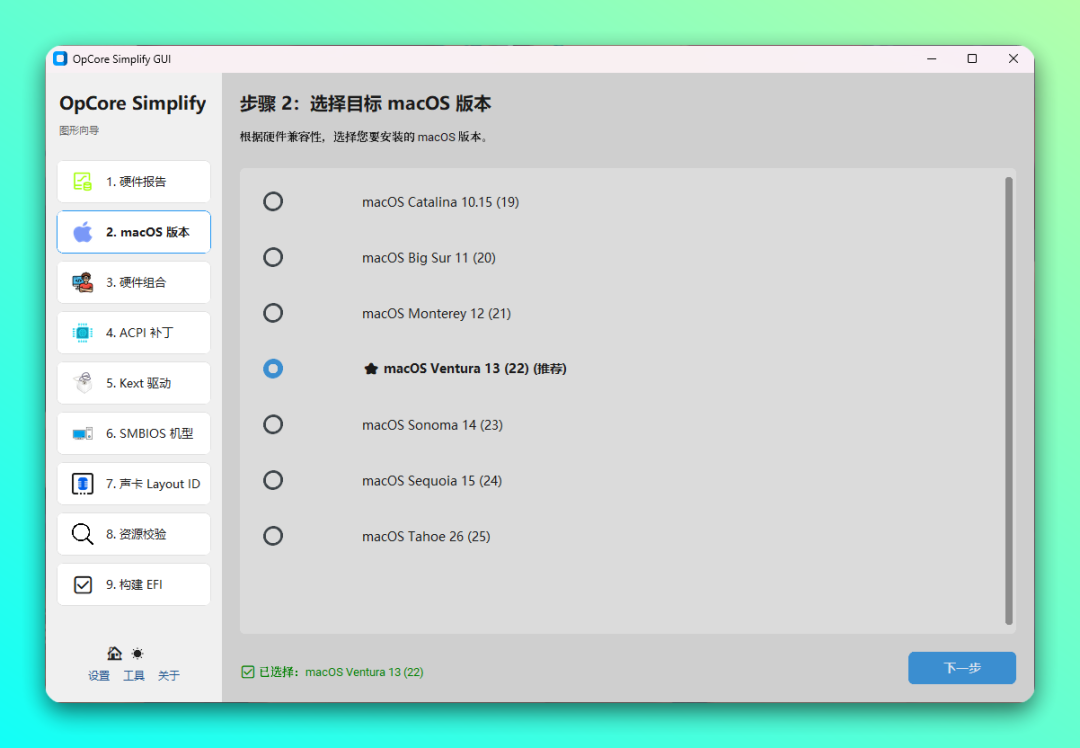
Task: Click the 下一步 next button
Action: tap(962, 668)
